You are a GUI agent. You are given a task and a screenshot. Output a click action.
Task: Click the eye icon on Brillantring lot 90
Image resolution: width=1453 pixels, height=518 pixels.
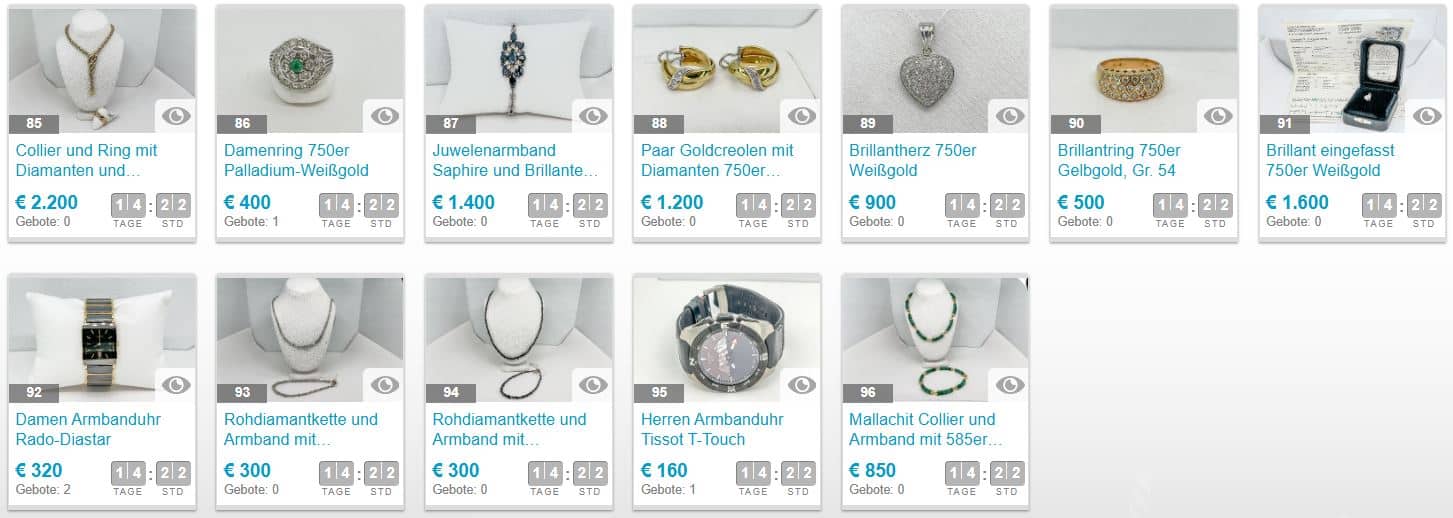pos(1218,116)
